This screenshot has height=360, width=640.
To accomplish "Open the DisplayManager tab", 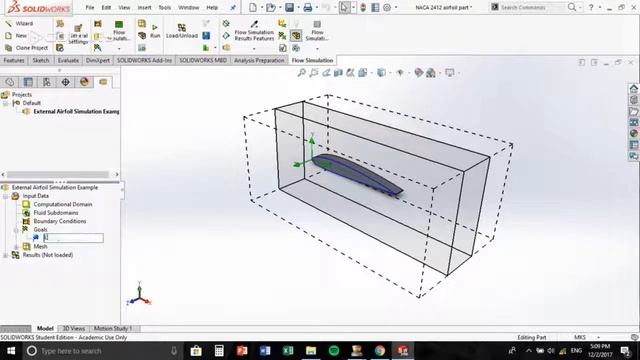I will click(x=84, y=82).
